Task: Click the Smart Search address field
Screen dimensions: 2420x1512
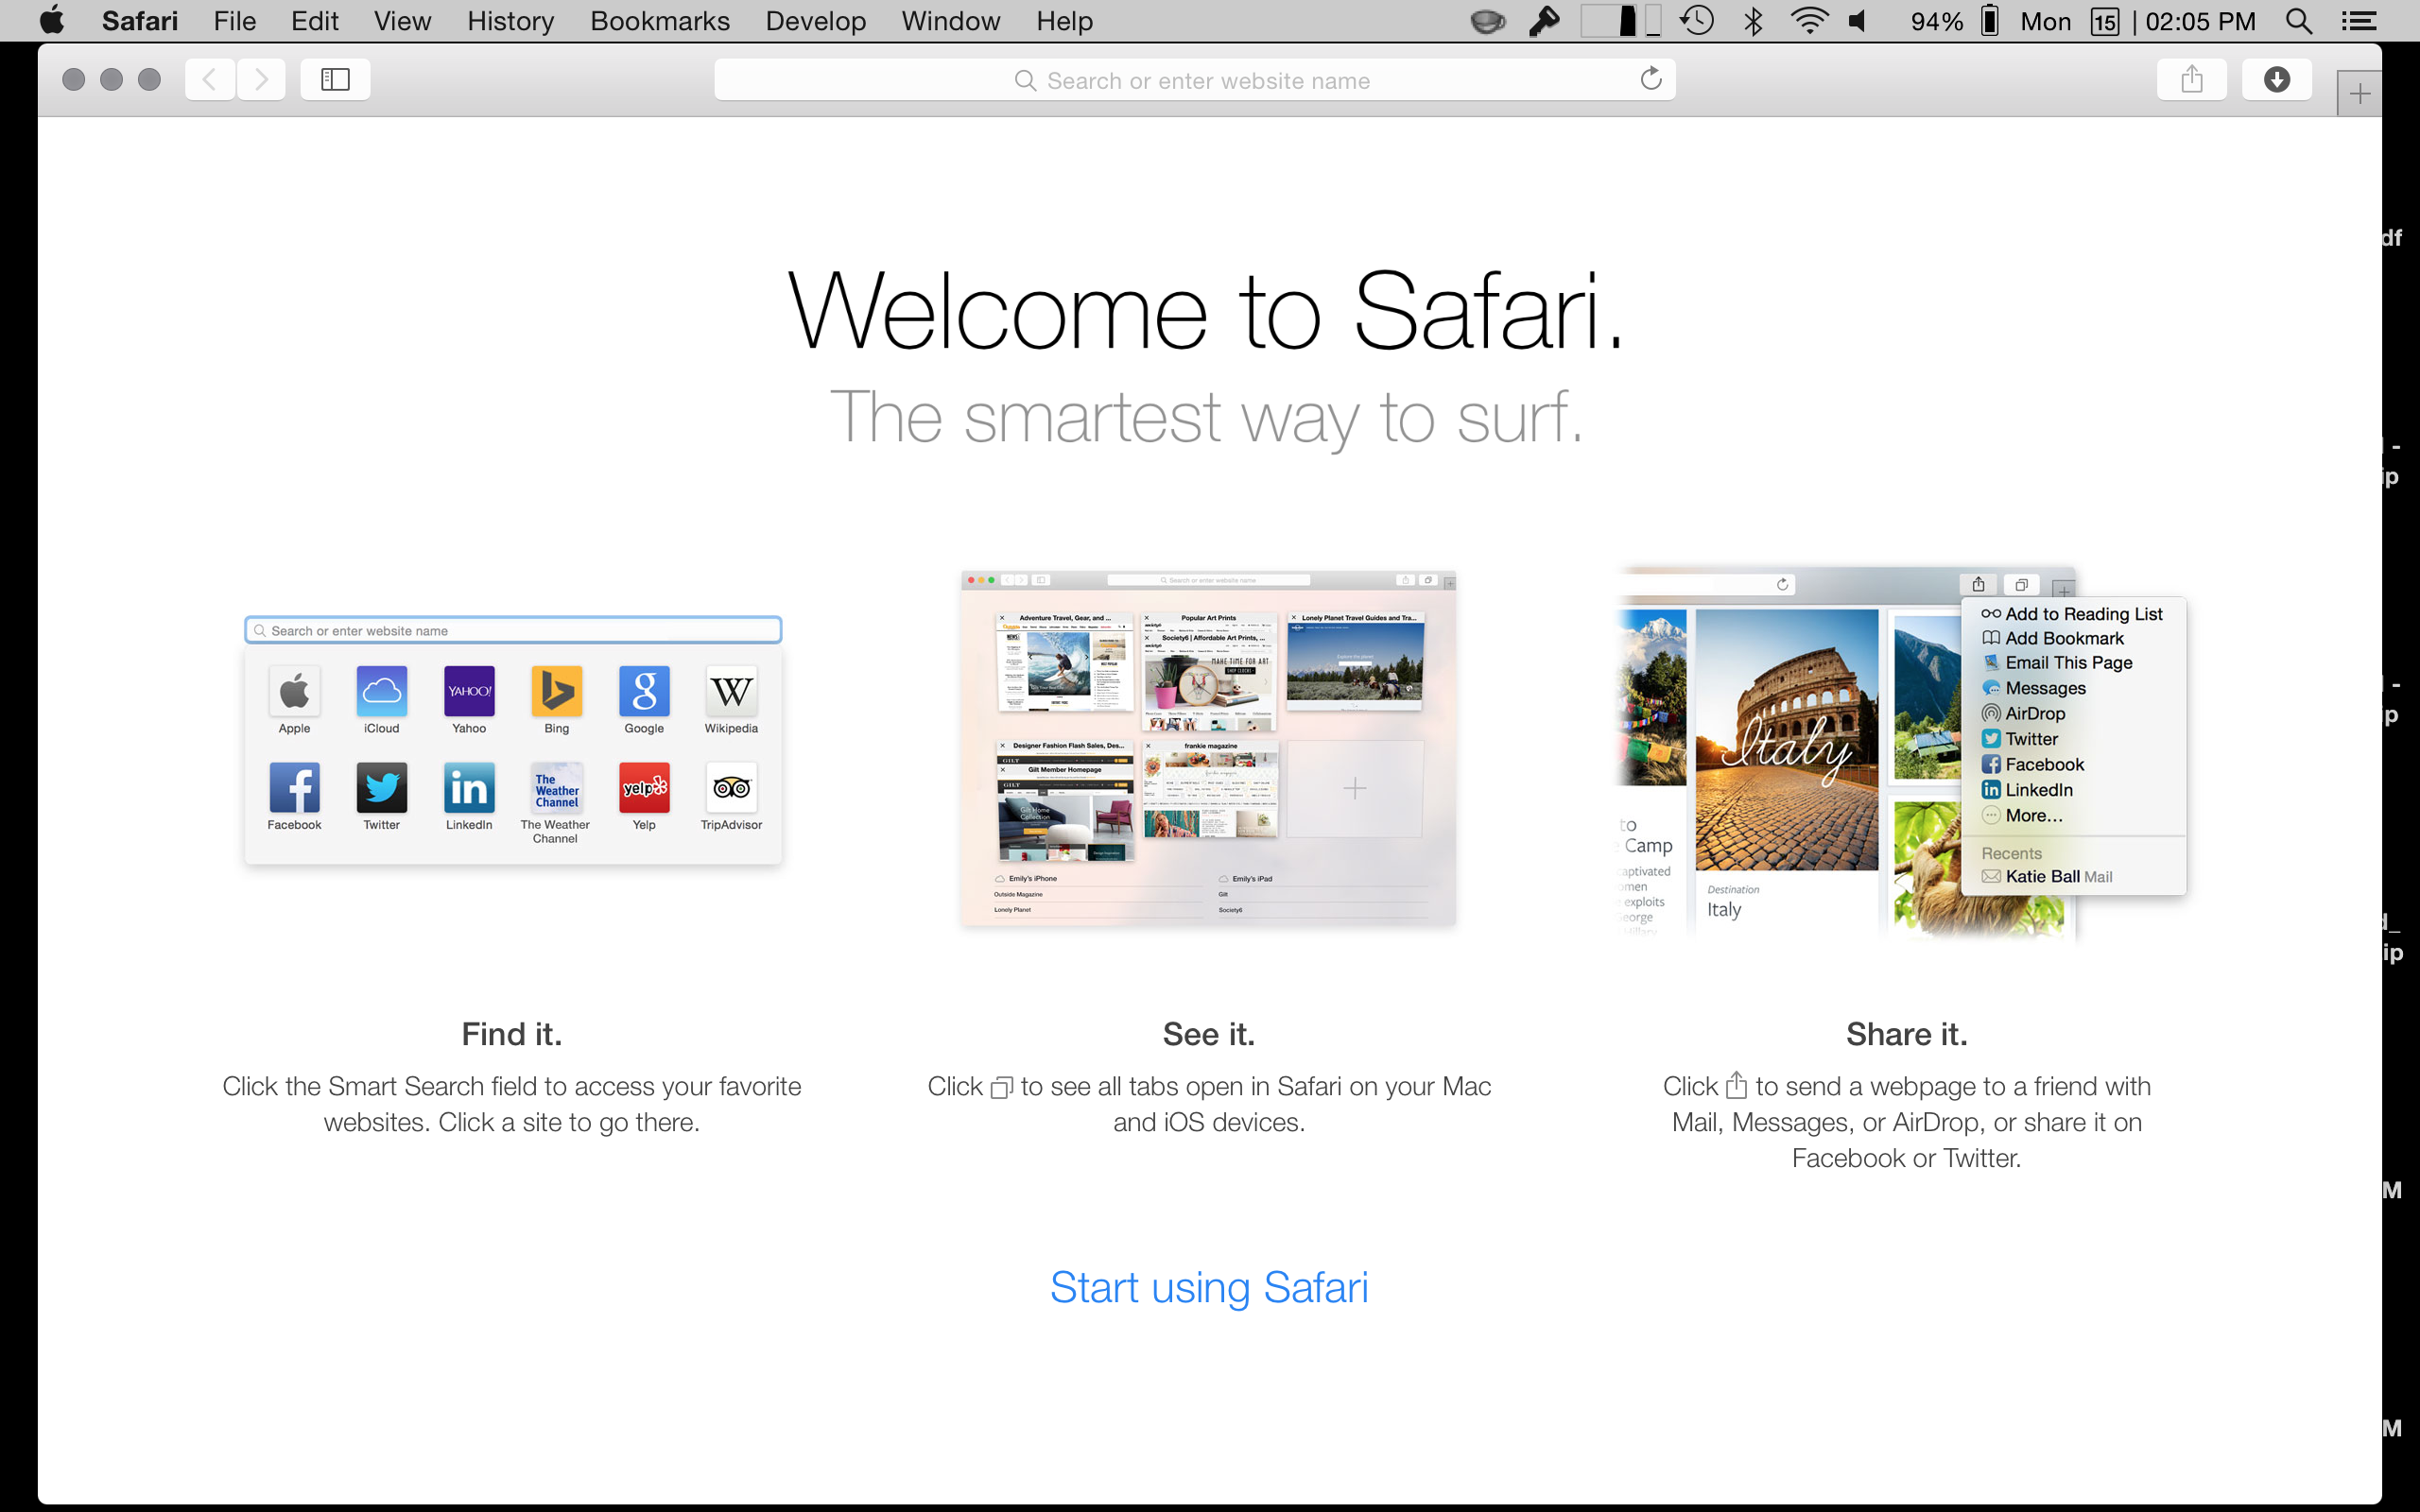Action: pos(1195,80)
